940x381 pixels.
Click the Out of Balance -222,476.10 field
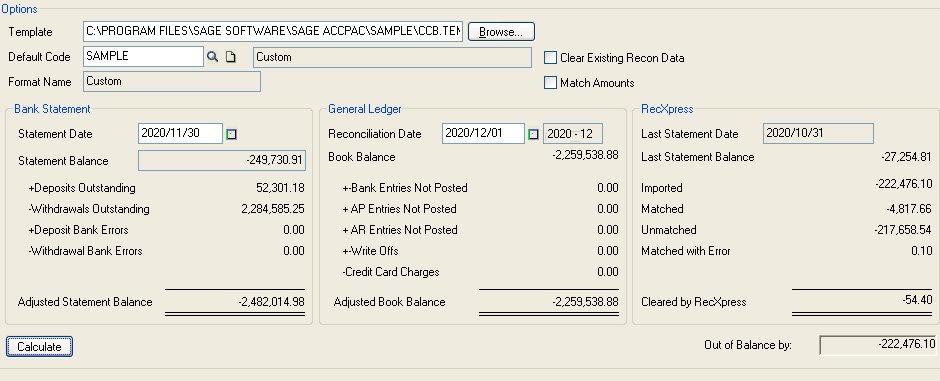(x=877, y=345)
